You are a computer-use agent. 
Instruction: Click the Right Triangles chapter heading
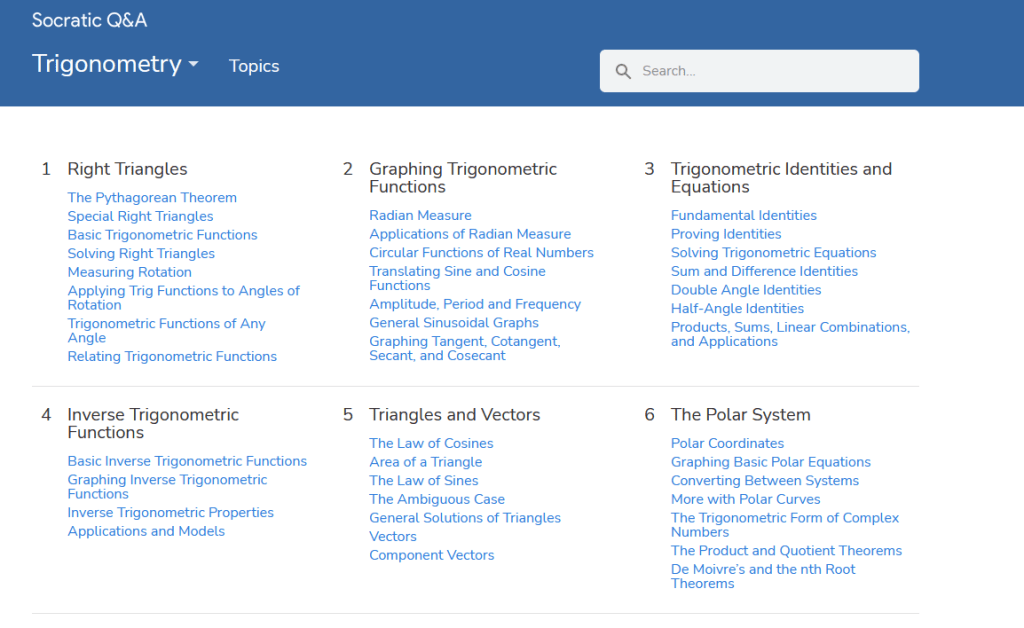tap(127, 169)
